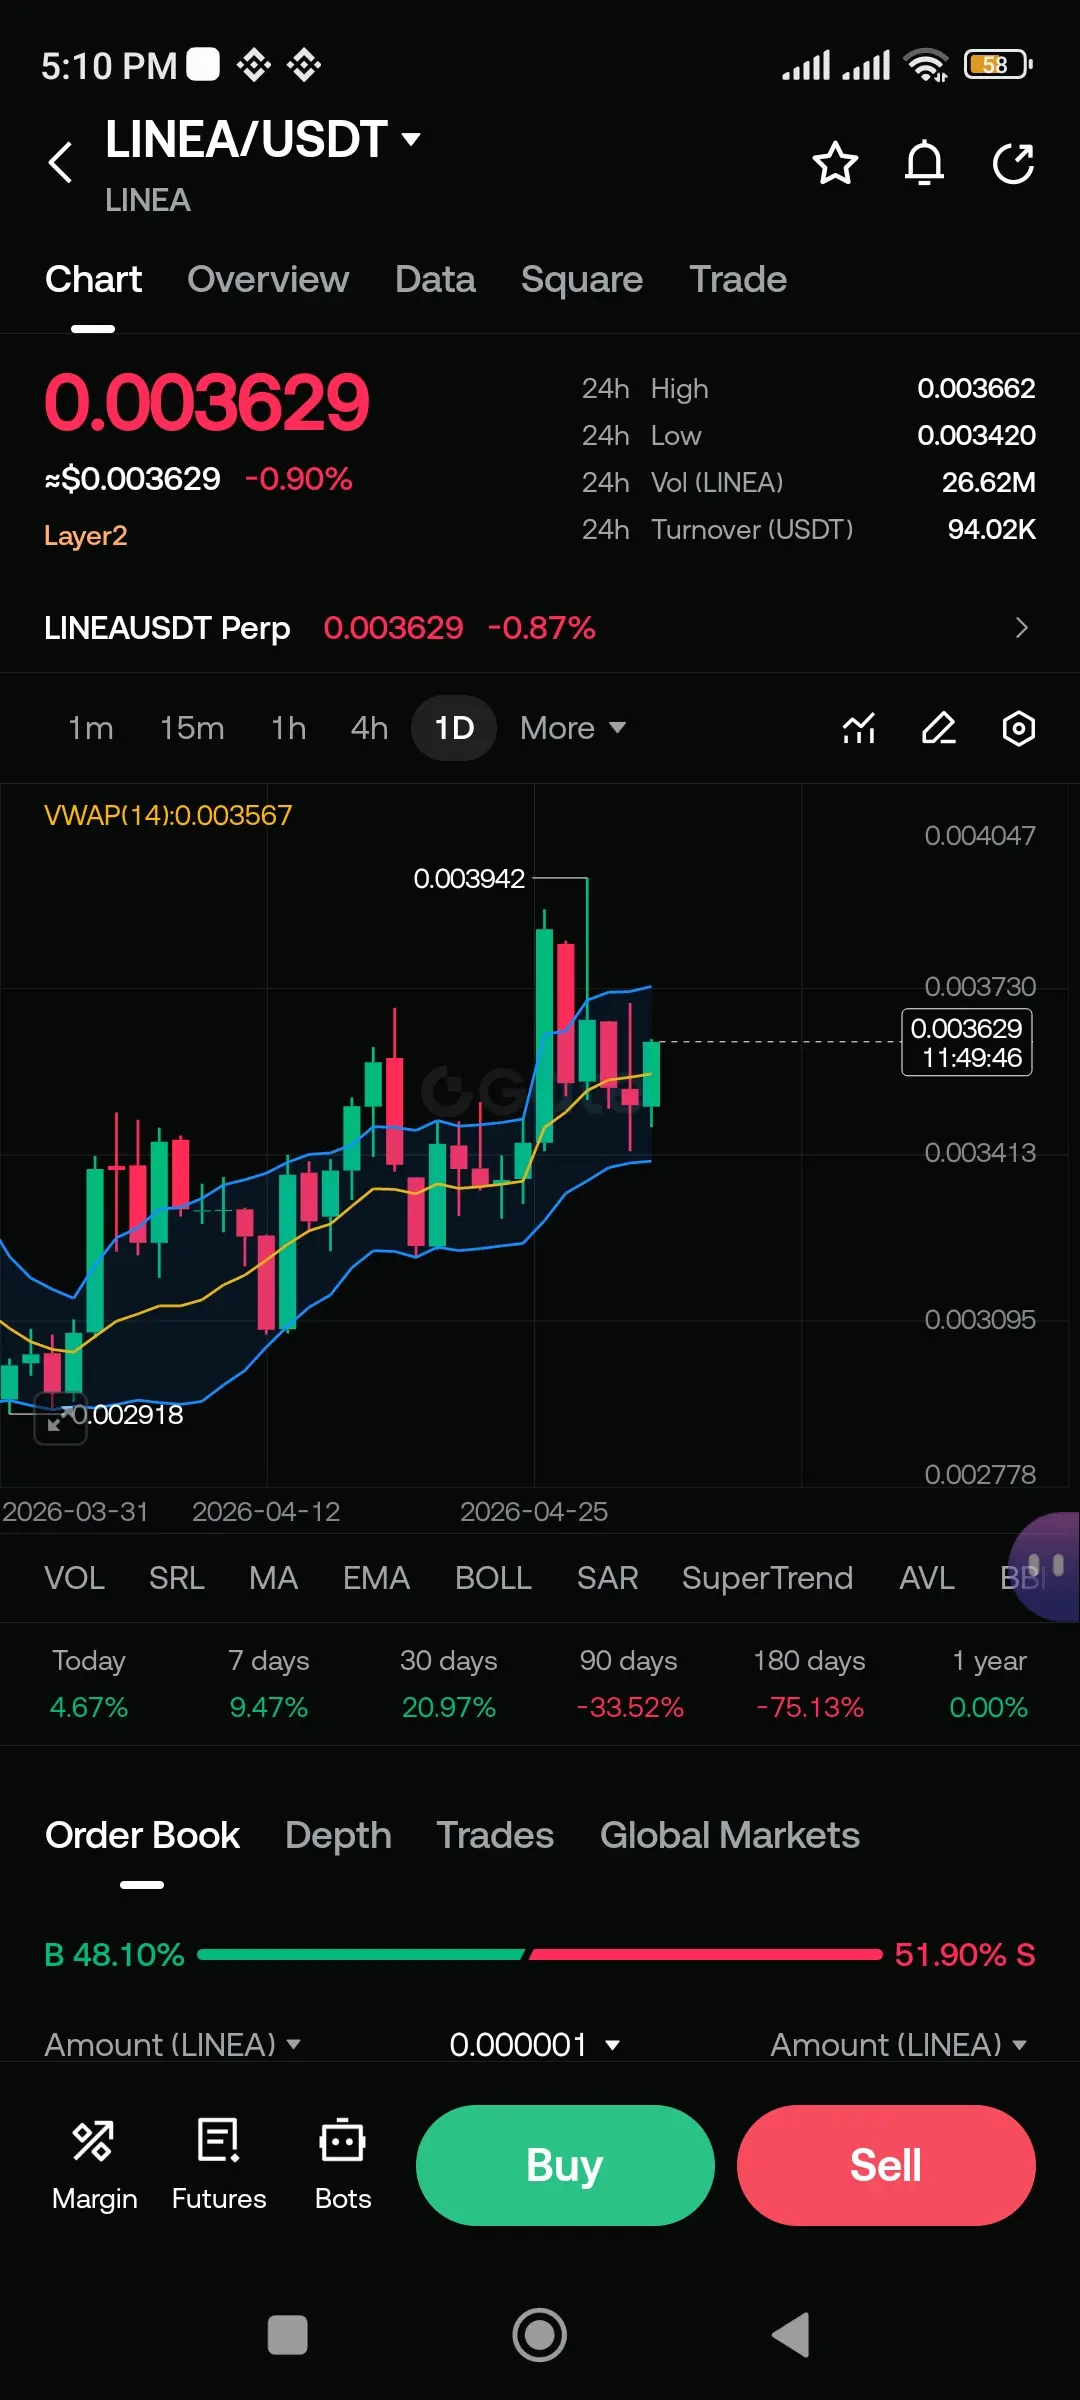Tap the green Buy button
The width and height of the screenshot is (1080, 2400).
click(x=565, y=2165)
